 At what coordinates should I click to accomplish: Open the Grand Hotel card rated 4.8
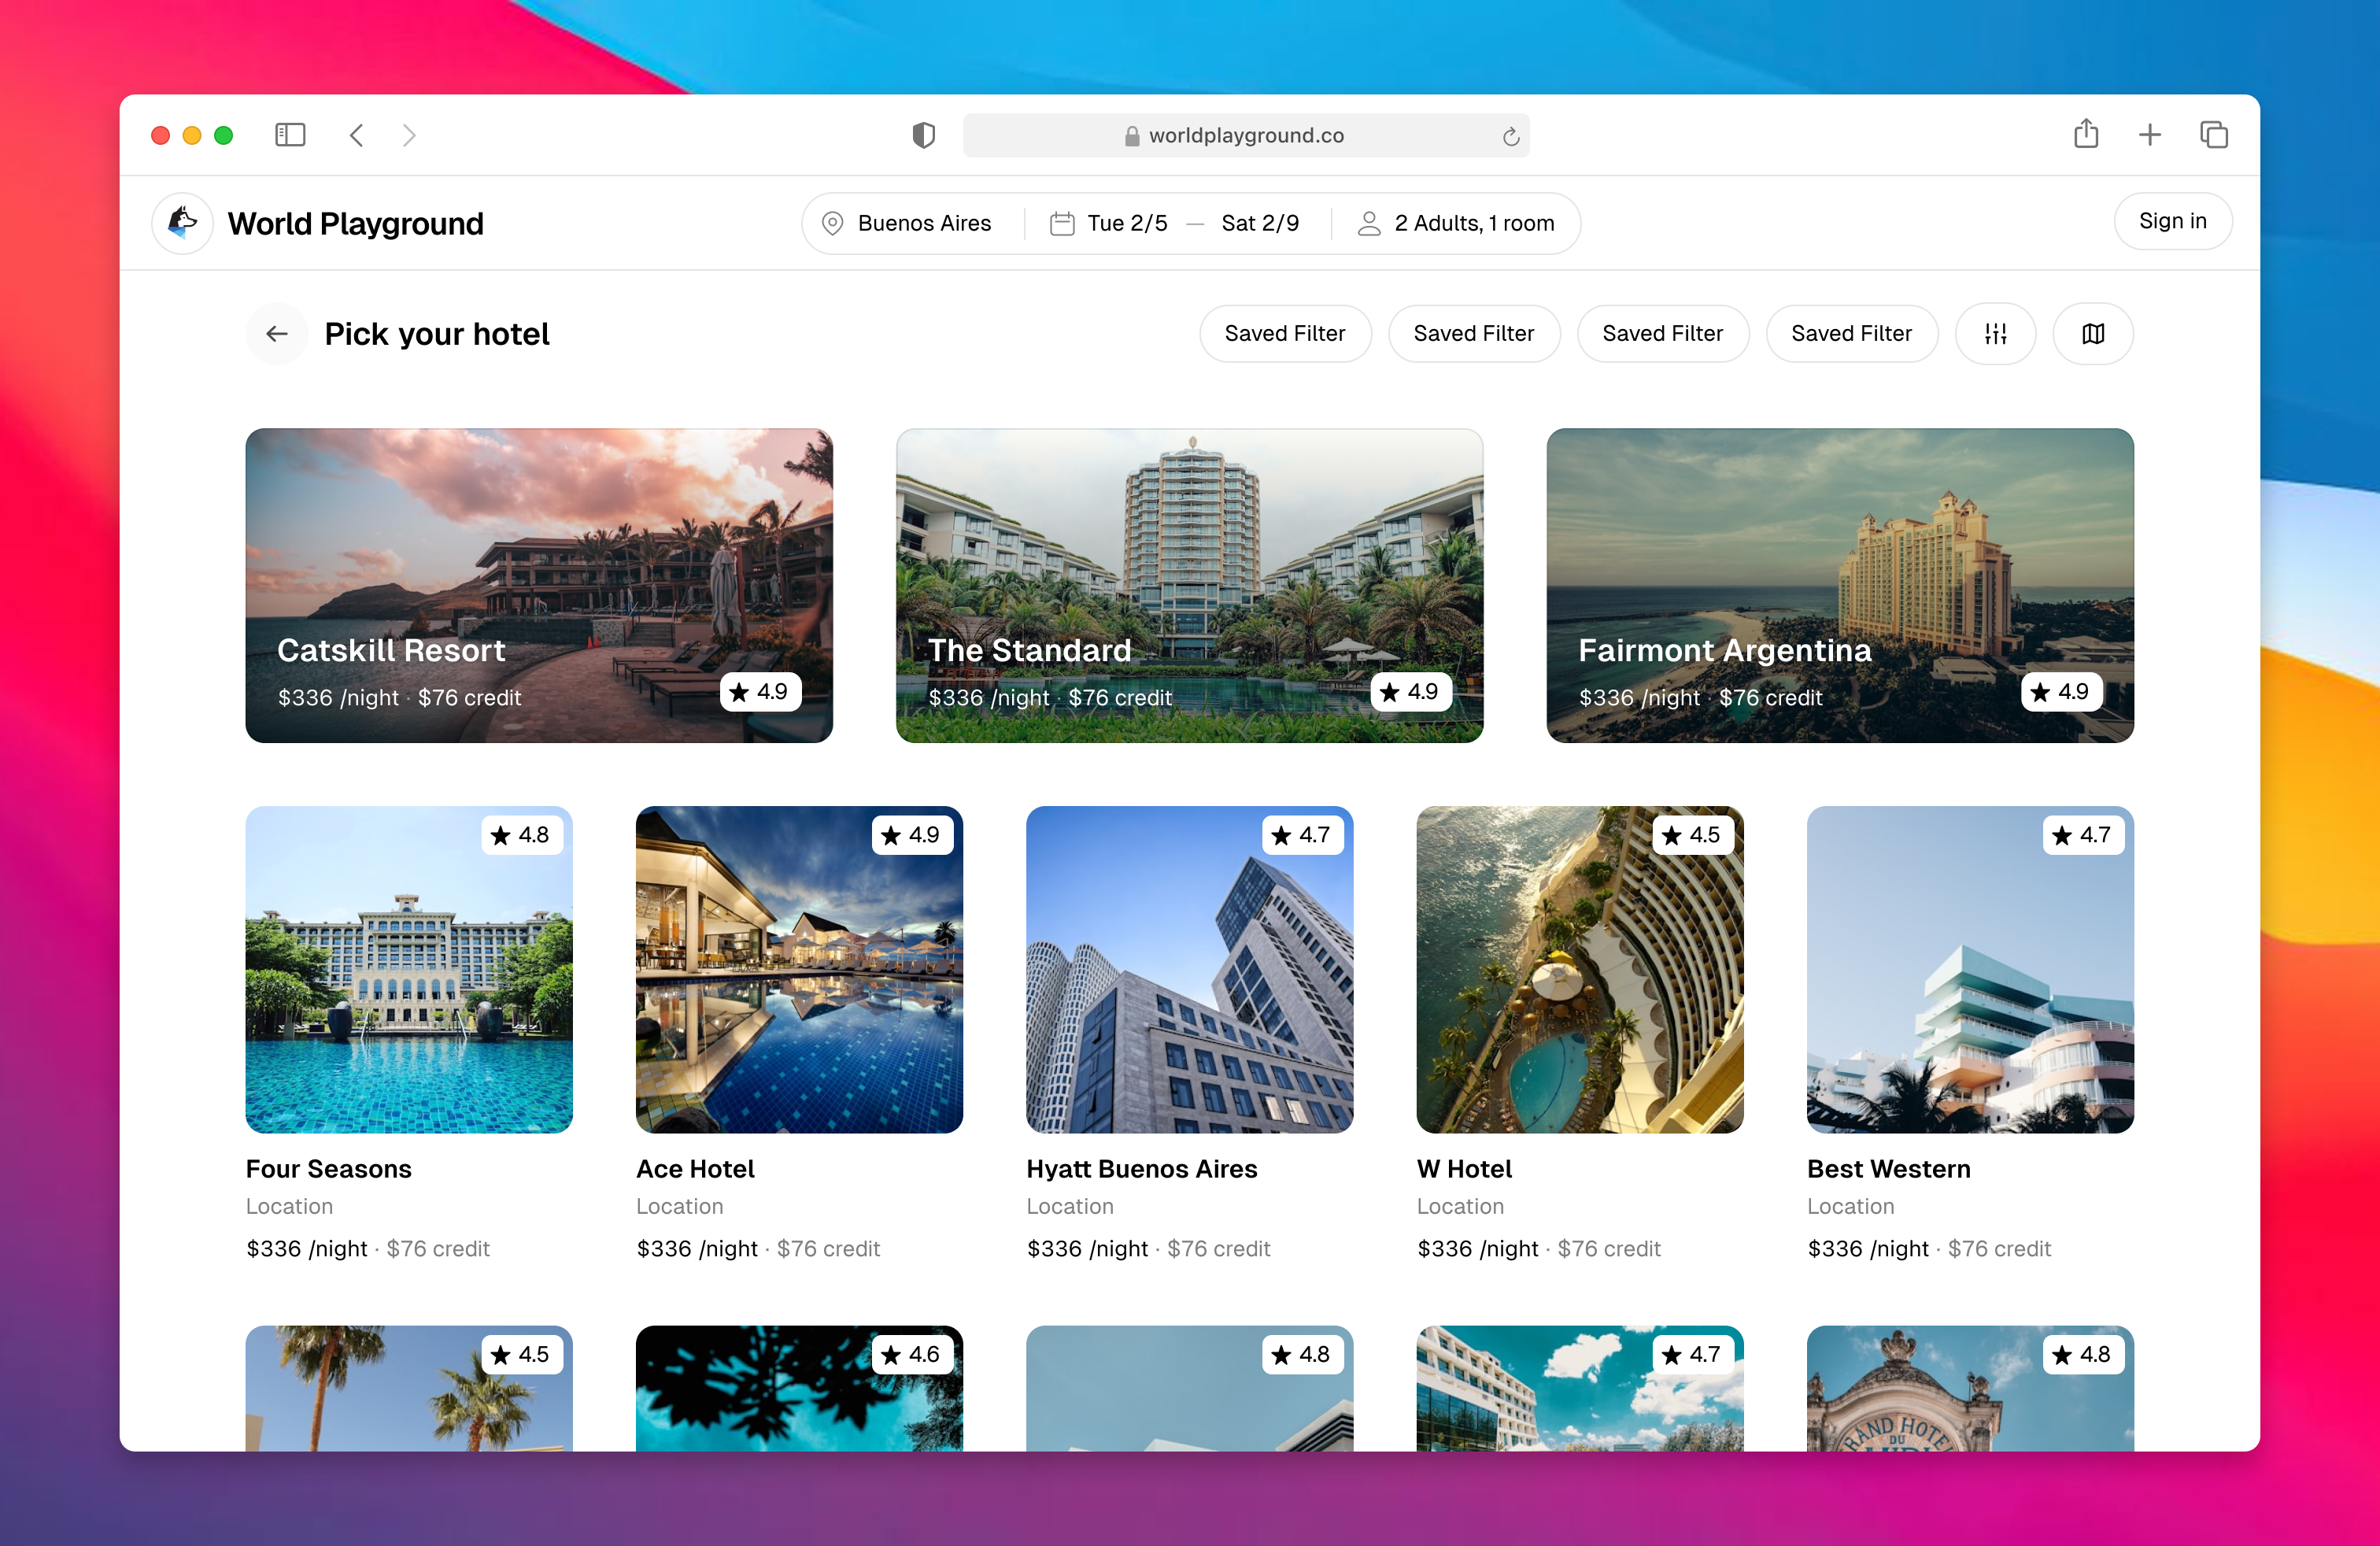(1970, 1388)
